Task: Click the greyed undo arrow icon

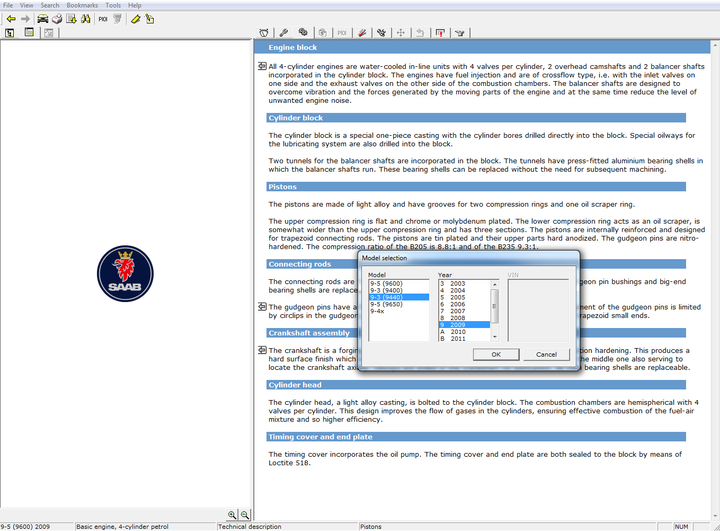Action: click(420, 33)
